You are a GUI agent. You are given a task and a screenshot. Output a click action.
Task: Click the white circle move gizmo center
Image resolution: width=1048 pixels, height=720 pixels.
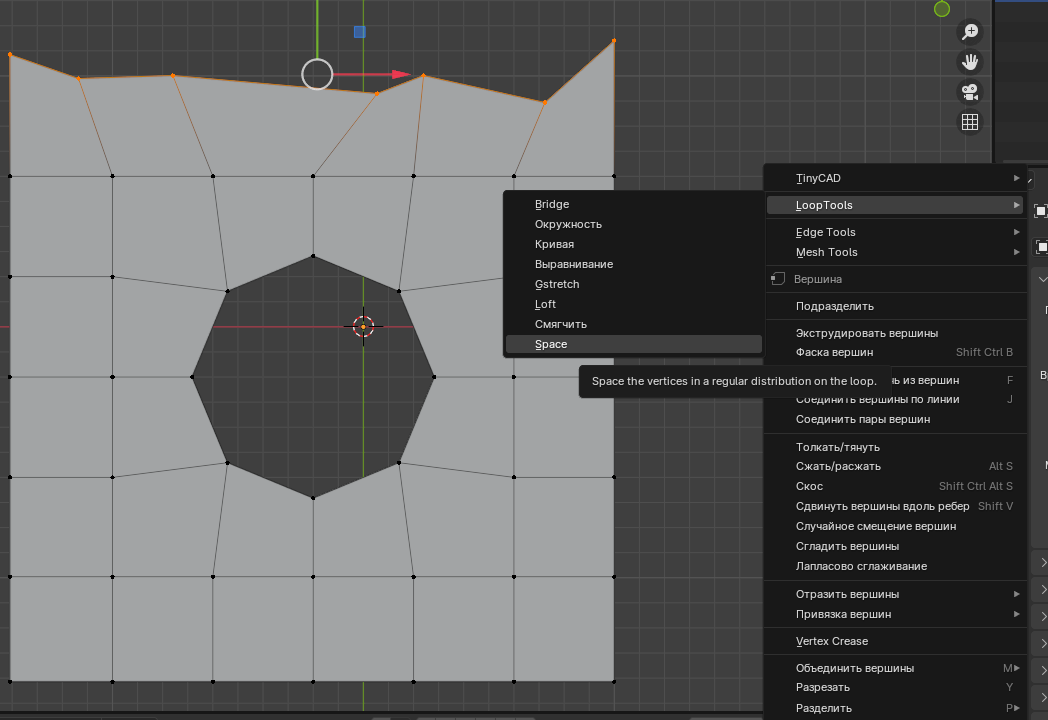317,74
